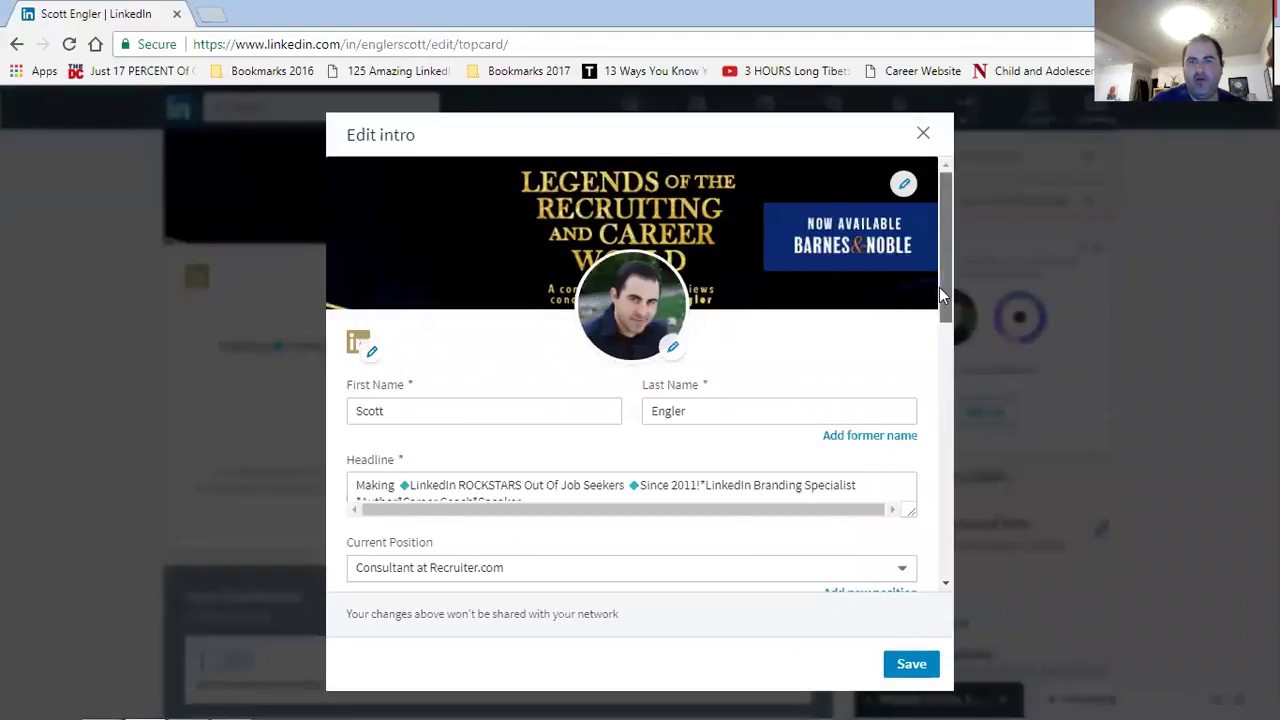Edit the background banner photo pencil icon

tap(904, 184)
